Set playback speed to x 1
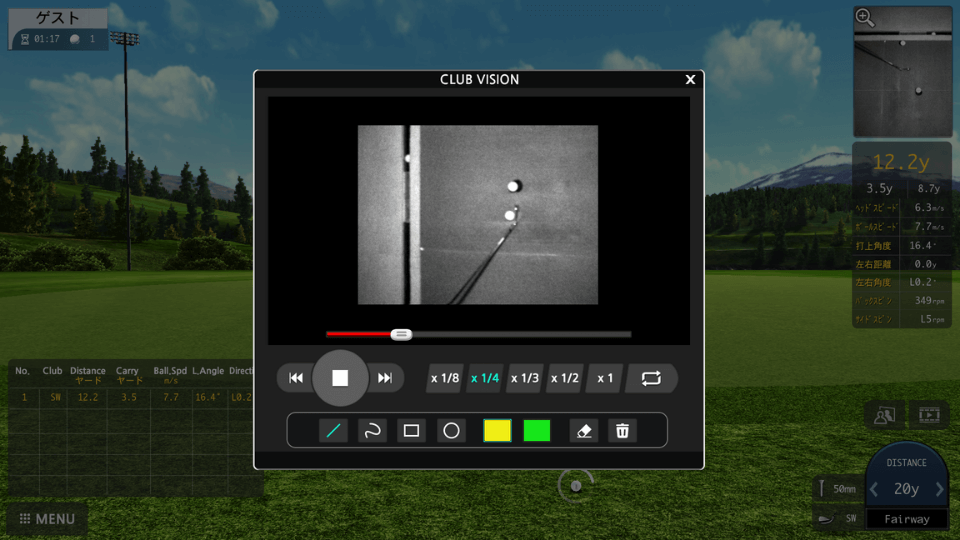The image size is (960, 540). (x=605, y=378)
